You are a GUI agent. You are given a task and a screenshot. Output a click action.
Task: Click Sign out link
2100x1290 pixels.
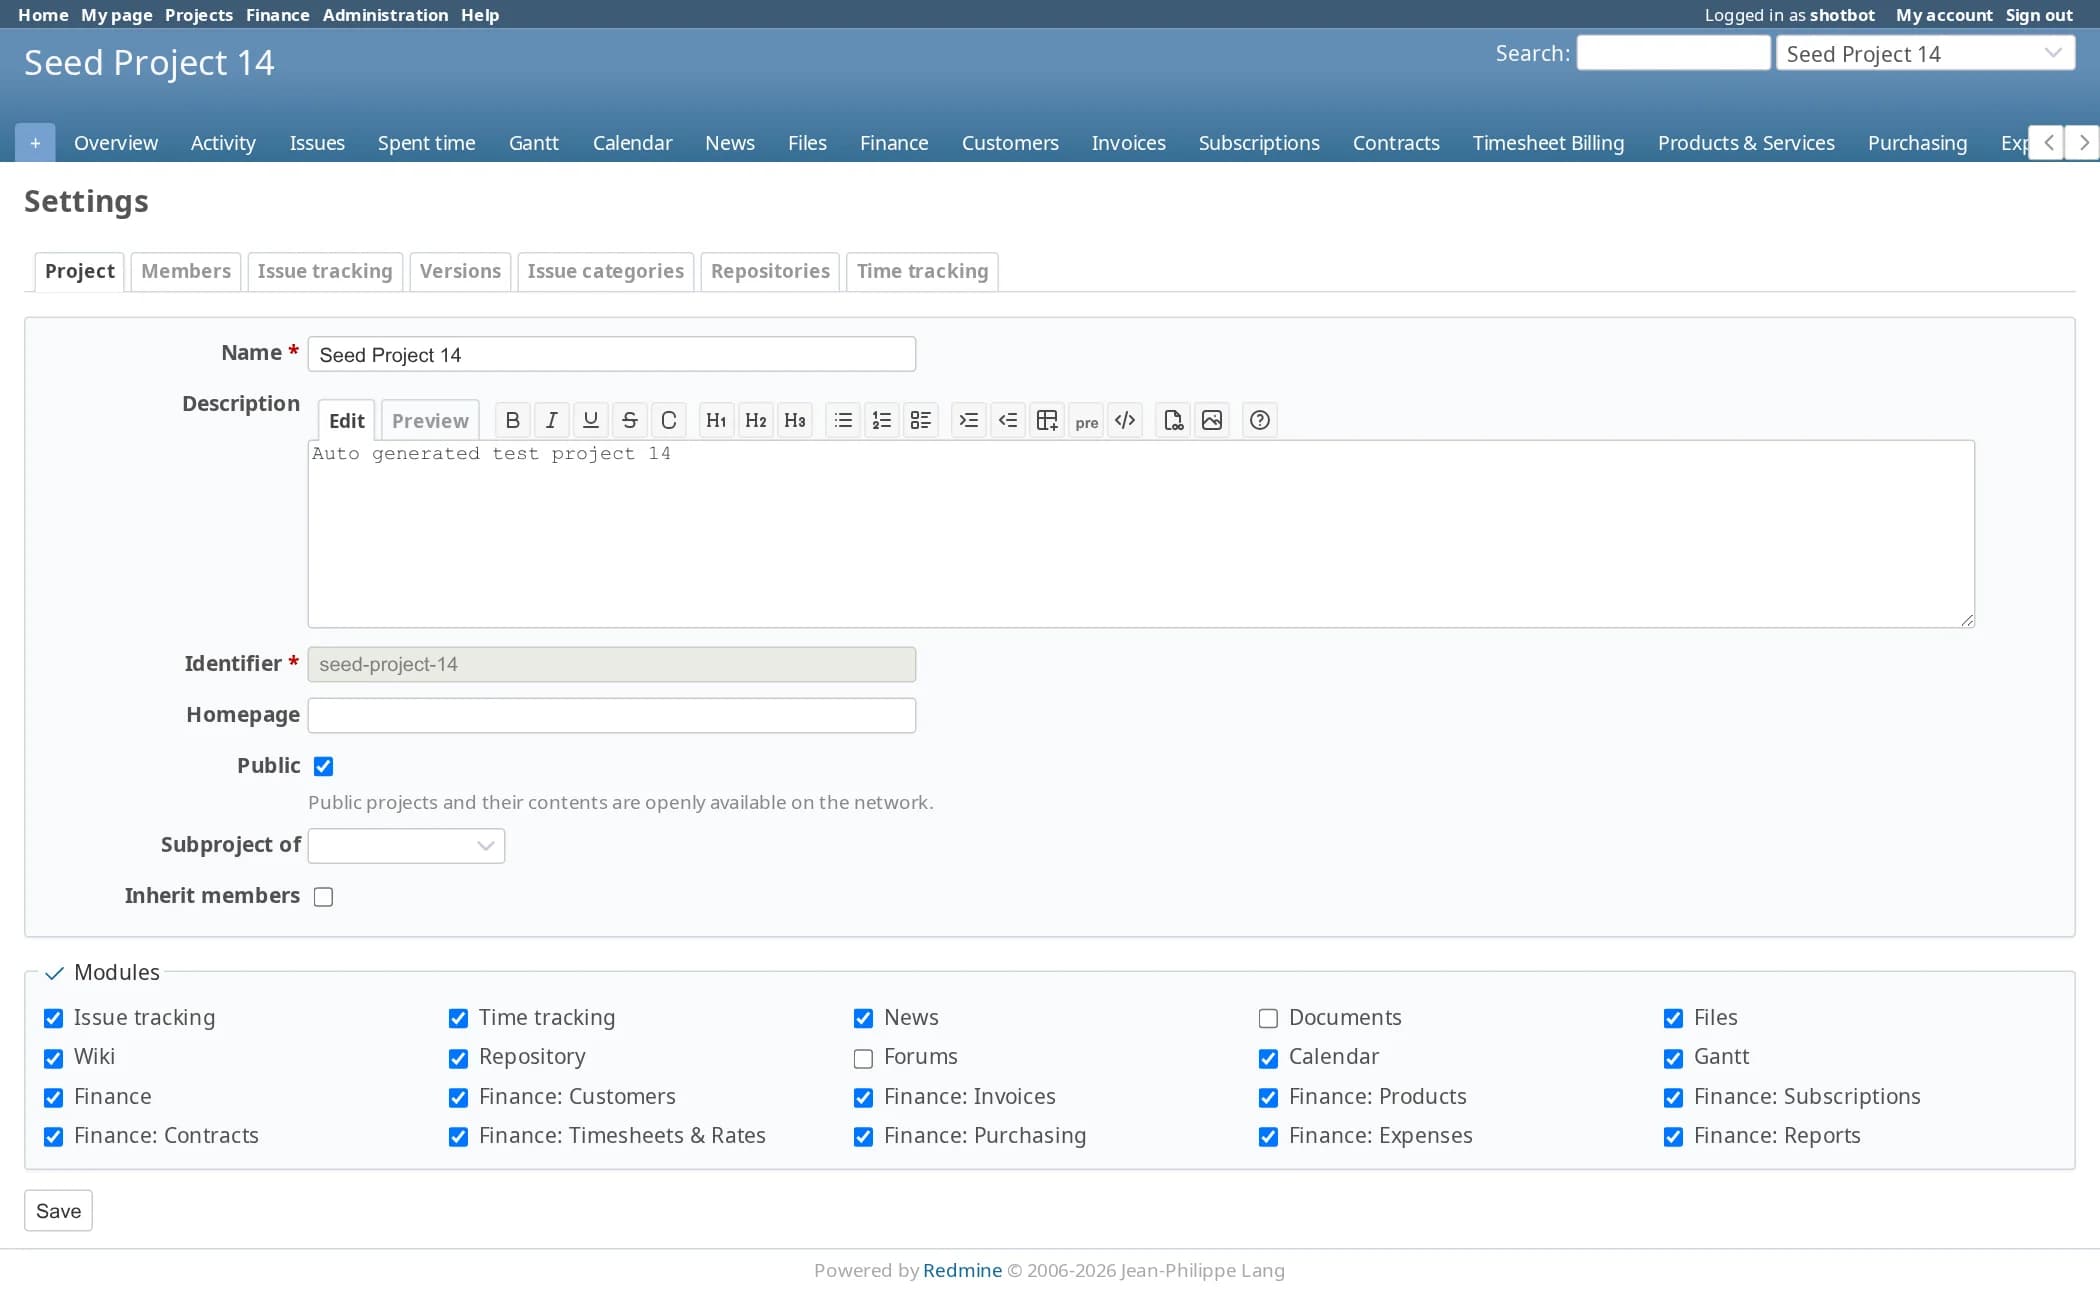(2039, 15)
